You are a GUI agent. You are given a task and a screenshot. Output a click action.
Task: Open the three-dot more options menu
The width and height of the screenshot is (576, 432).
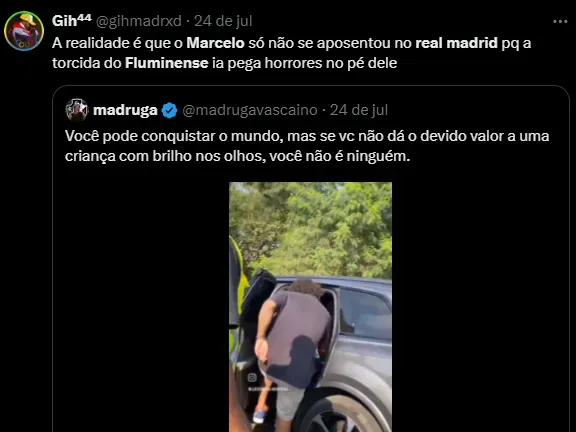(560, 22)
